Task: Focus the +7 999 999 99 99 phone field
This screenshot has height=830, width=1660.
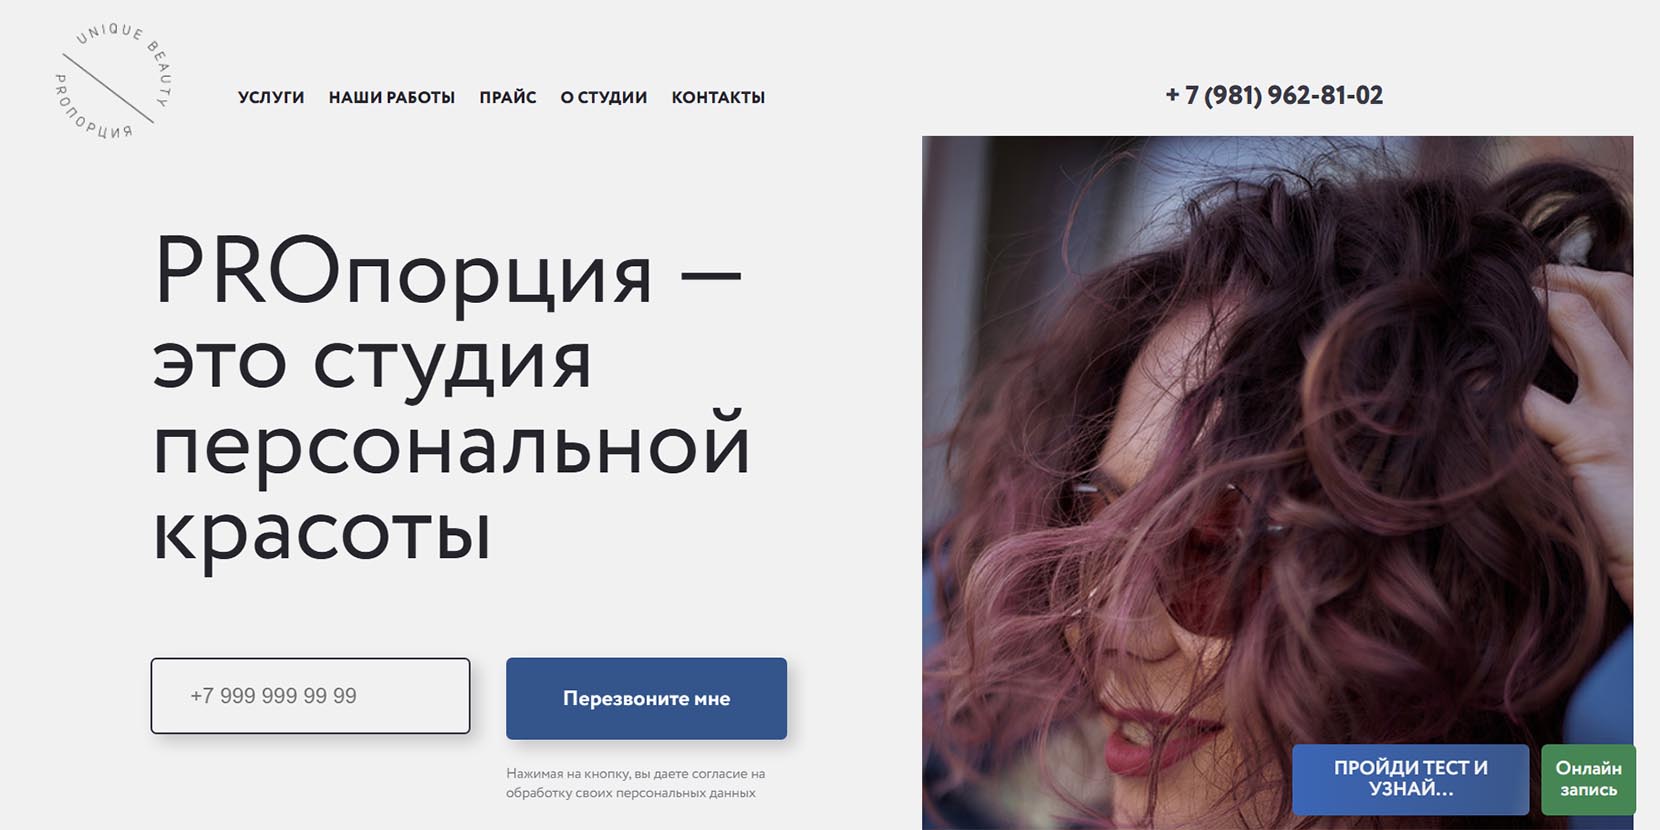Action: point(310,696)
